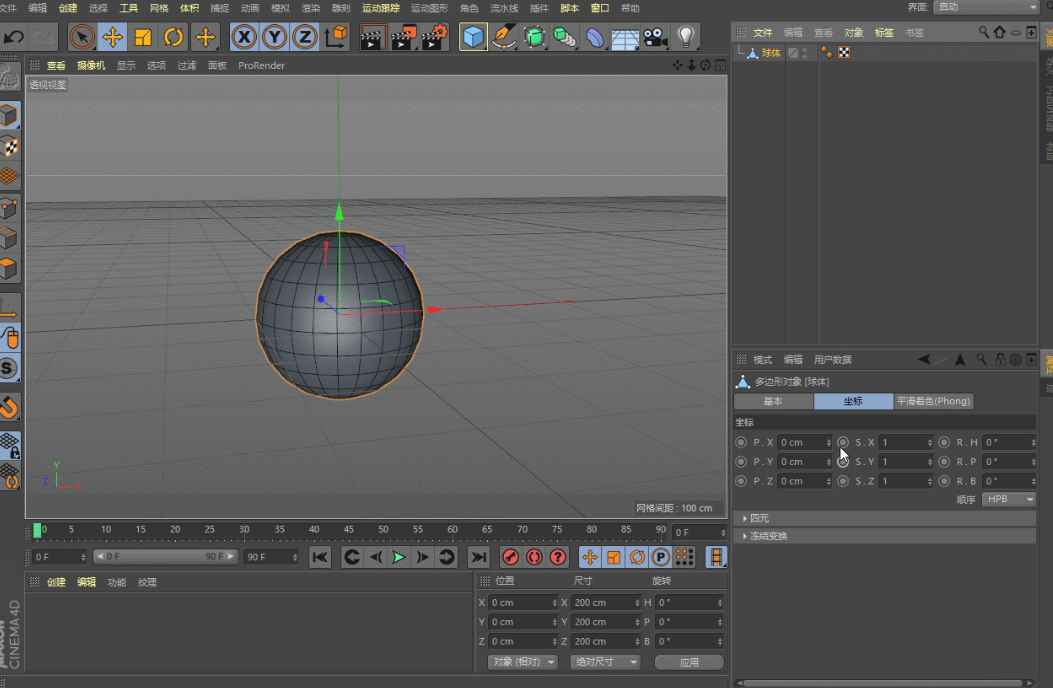This screenshot has width=1053, height=688.
Task: Select the Move tool in the toolbar
Action: (x=113, y=37)
